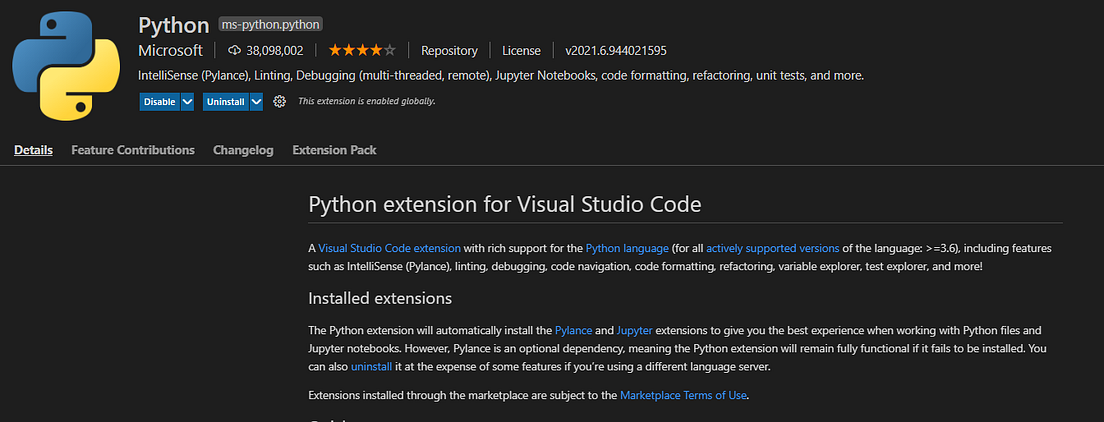1104x422 pixels.
Task: Open the Repository link
Action: click(x=449, y=51)
